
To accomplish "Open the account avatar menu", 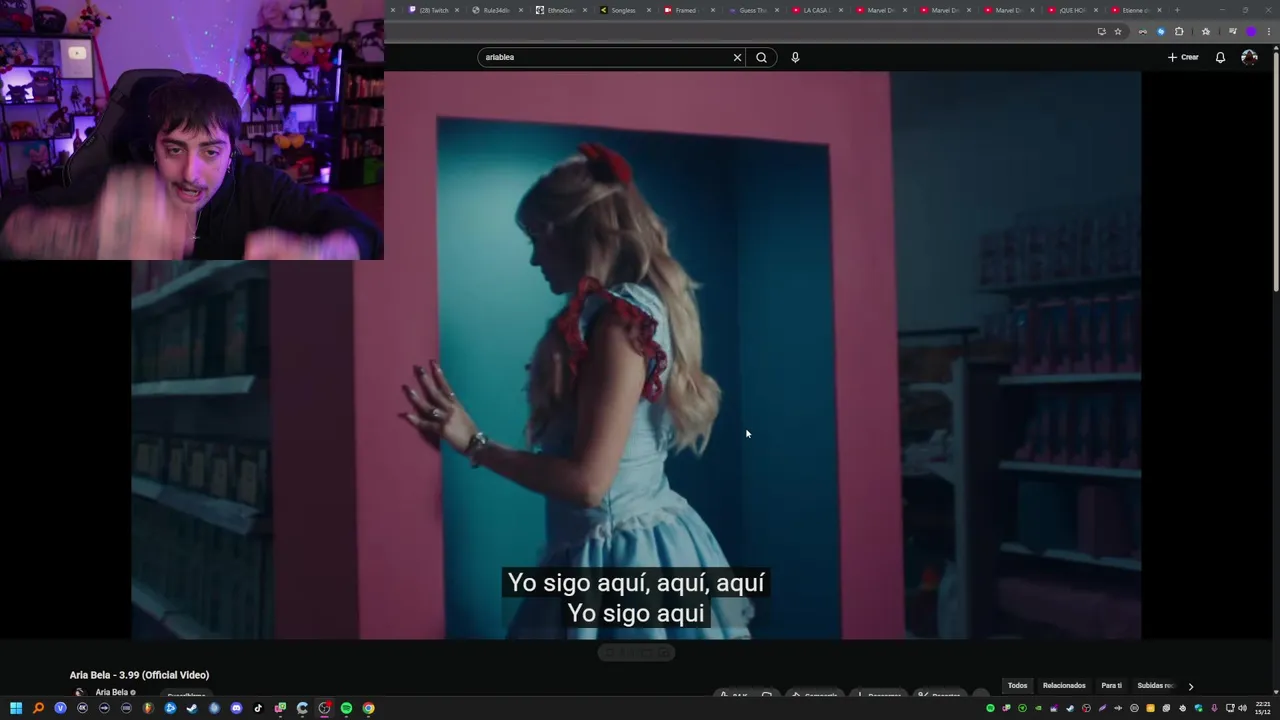I will click(1249, 57).
